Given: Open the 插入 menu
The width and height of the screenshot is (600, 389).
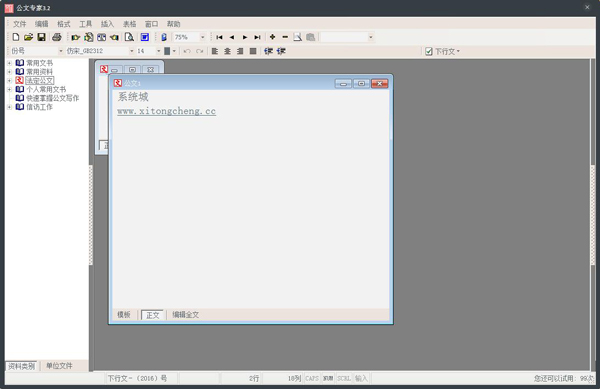Looking at the screenshot, I should pos(107,24).
